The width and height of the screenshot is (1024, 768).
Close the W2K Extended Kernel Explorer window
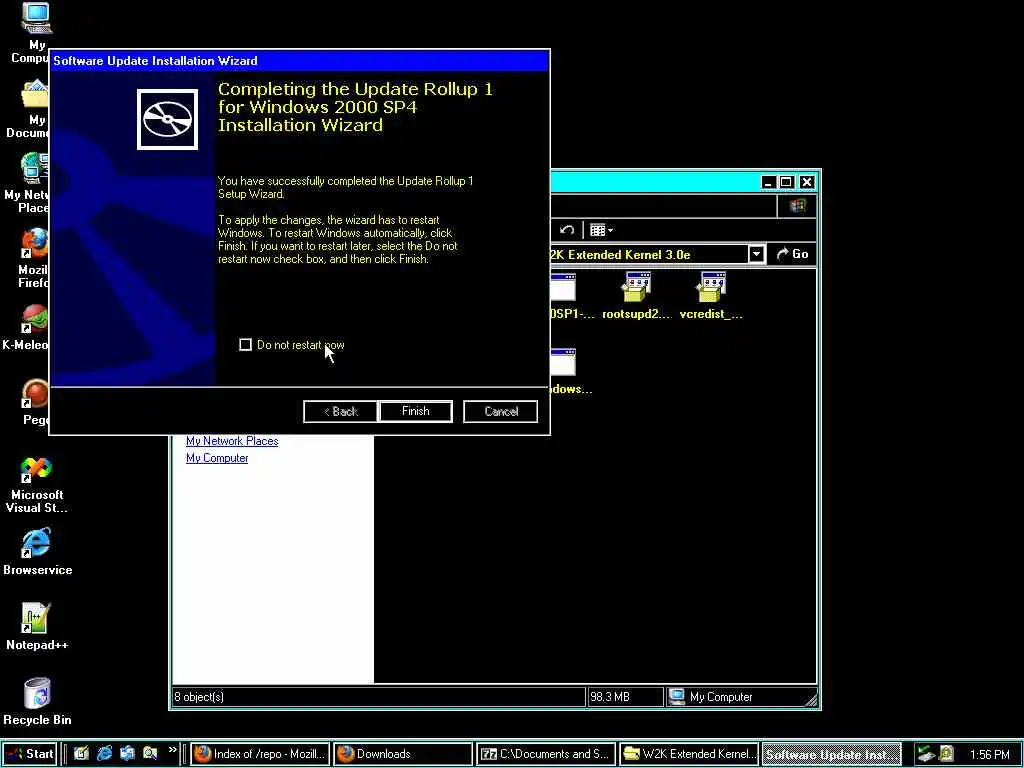pyautogui.click(x=807, y=182)
